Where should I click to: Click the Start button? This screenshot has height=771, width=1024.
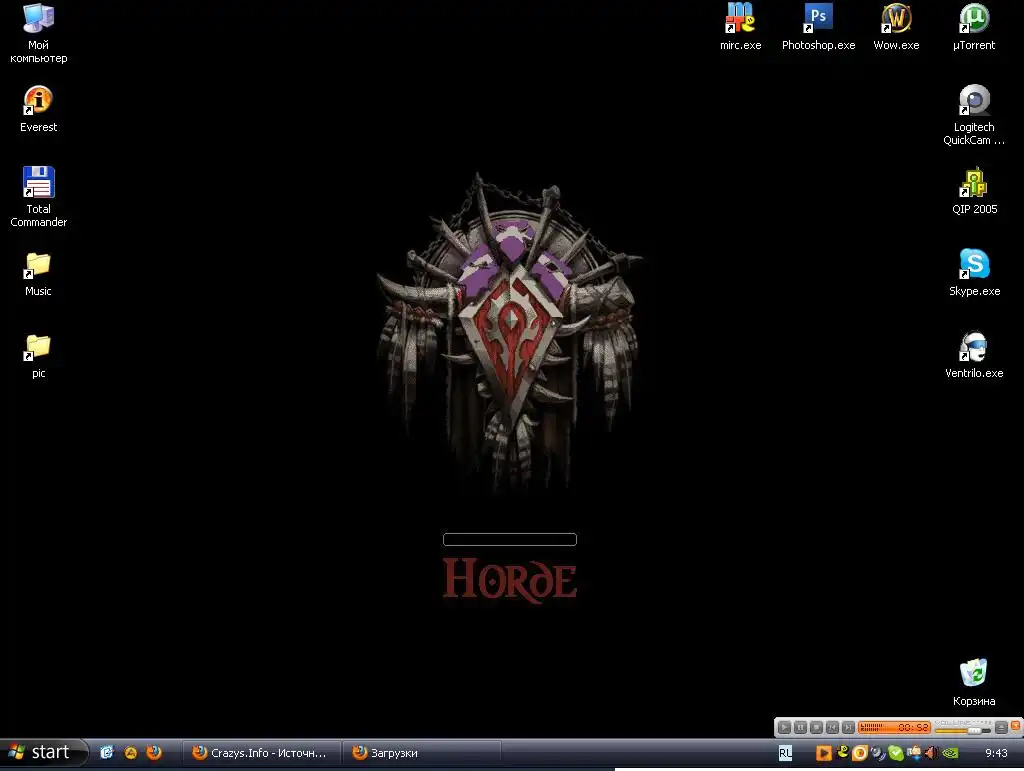click(42, 753)
